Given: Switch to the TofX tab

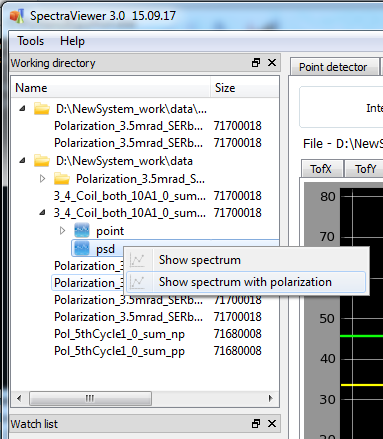Looking at the screenshot, I should point(321,169).
